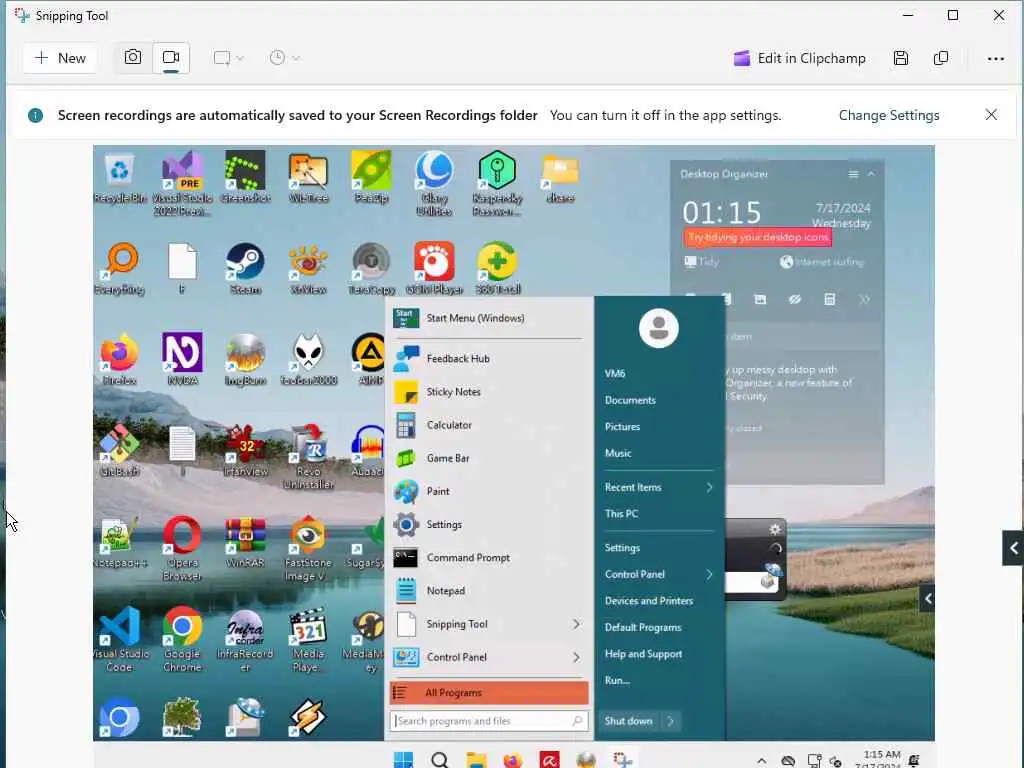Select the WinRAR desktop icon

click(x=246, y=541)
